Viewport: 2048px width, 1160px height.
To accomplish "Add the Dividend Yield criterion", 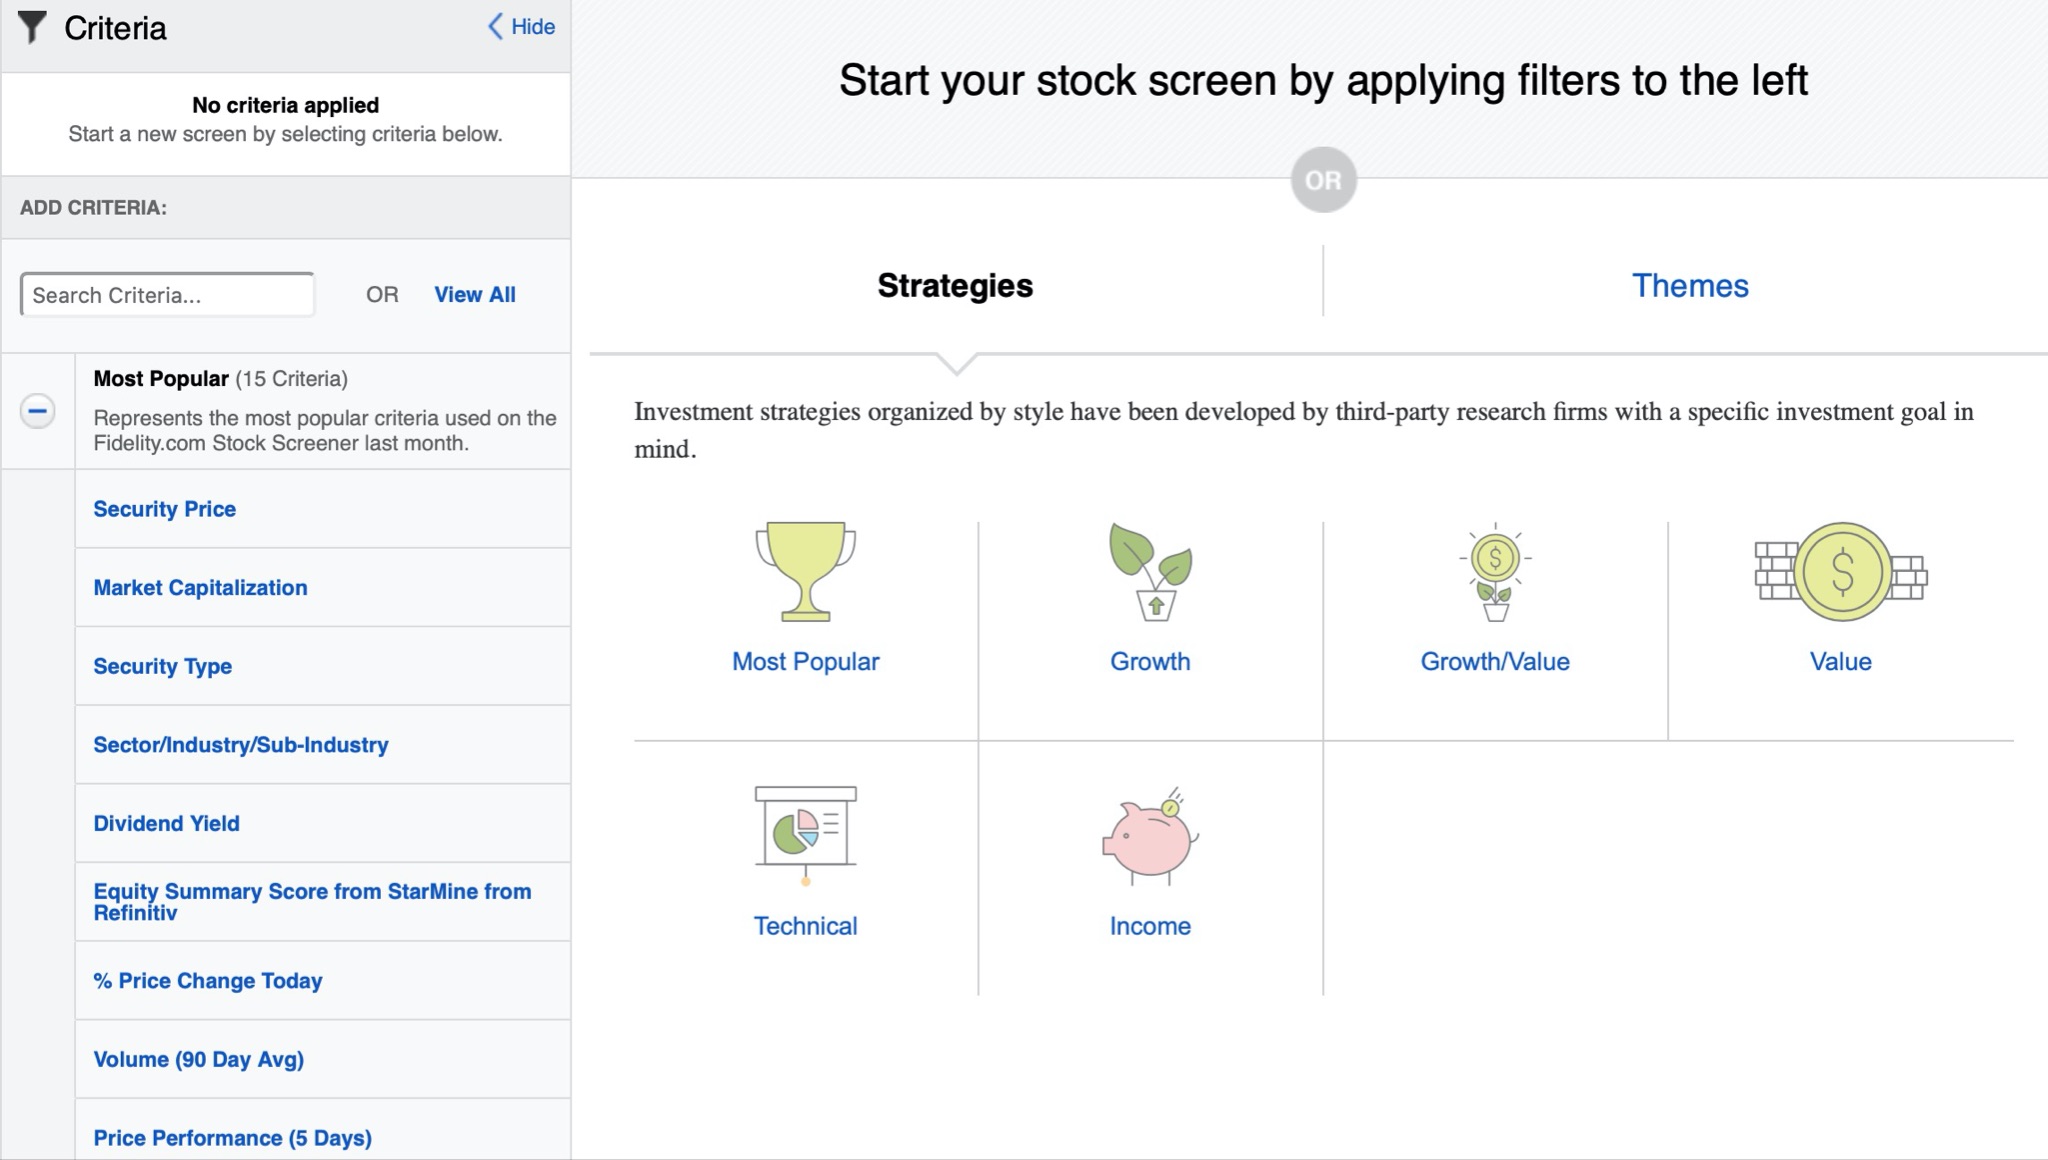I will point(167,824).
